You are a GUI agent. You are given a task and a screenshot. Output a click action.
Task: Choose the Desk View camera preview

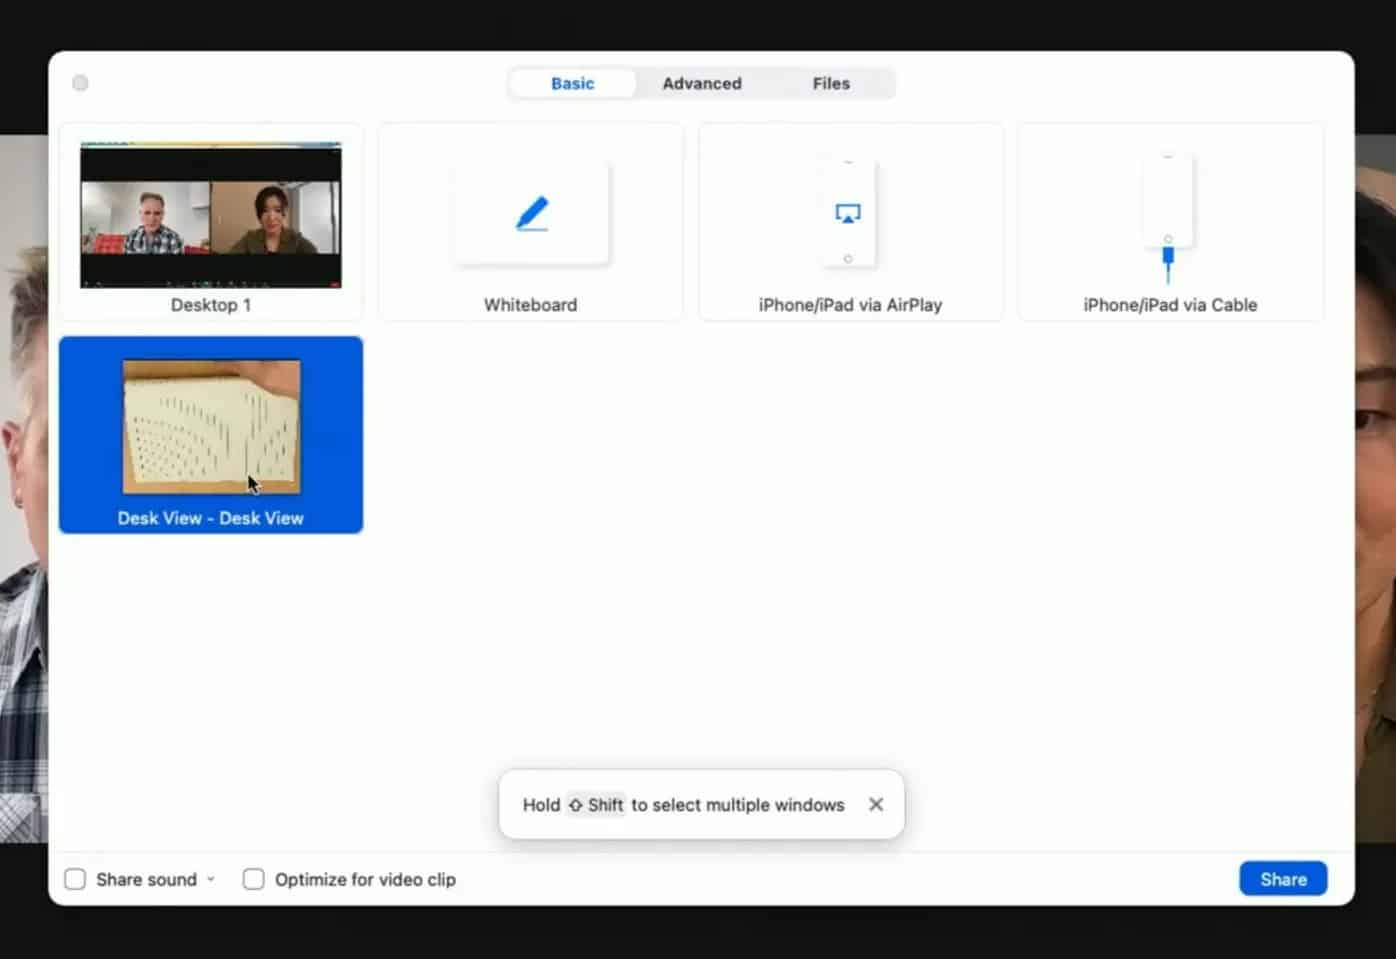point(211,427)
